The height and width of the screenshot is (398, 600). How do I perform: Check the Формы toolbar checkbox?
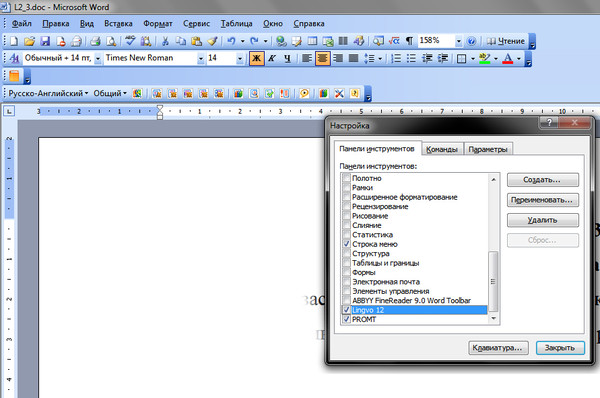pos(347,272)
